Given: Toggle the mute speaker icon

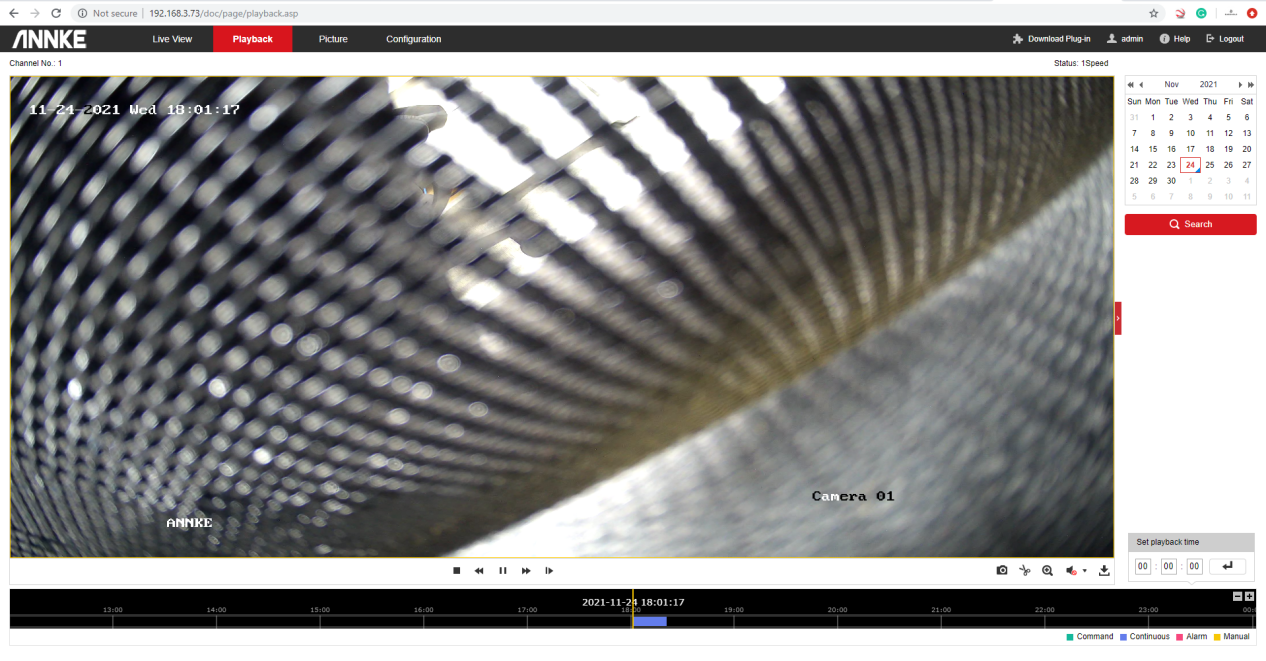Looking at the screenshot, I should tap(1071, 570).
